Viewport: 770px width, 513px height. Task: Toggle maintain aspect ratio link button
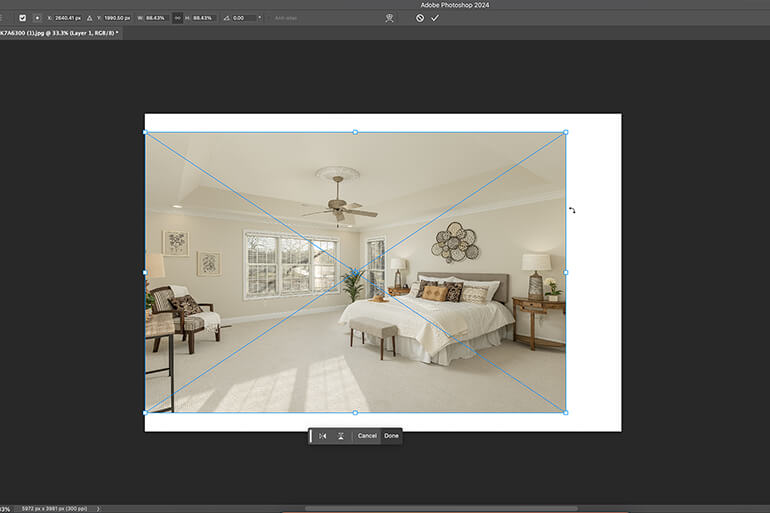coord(177,18)
